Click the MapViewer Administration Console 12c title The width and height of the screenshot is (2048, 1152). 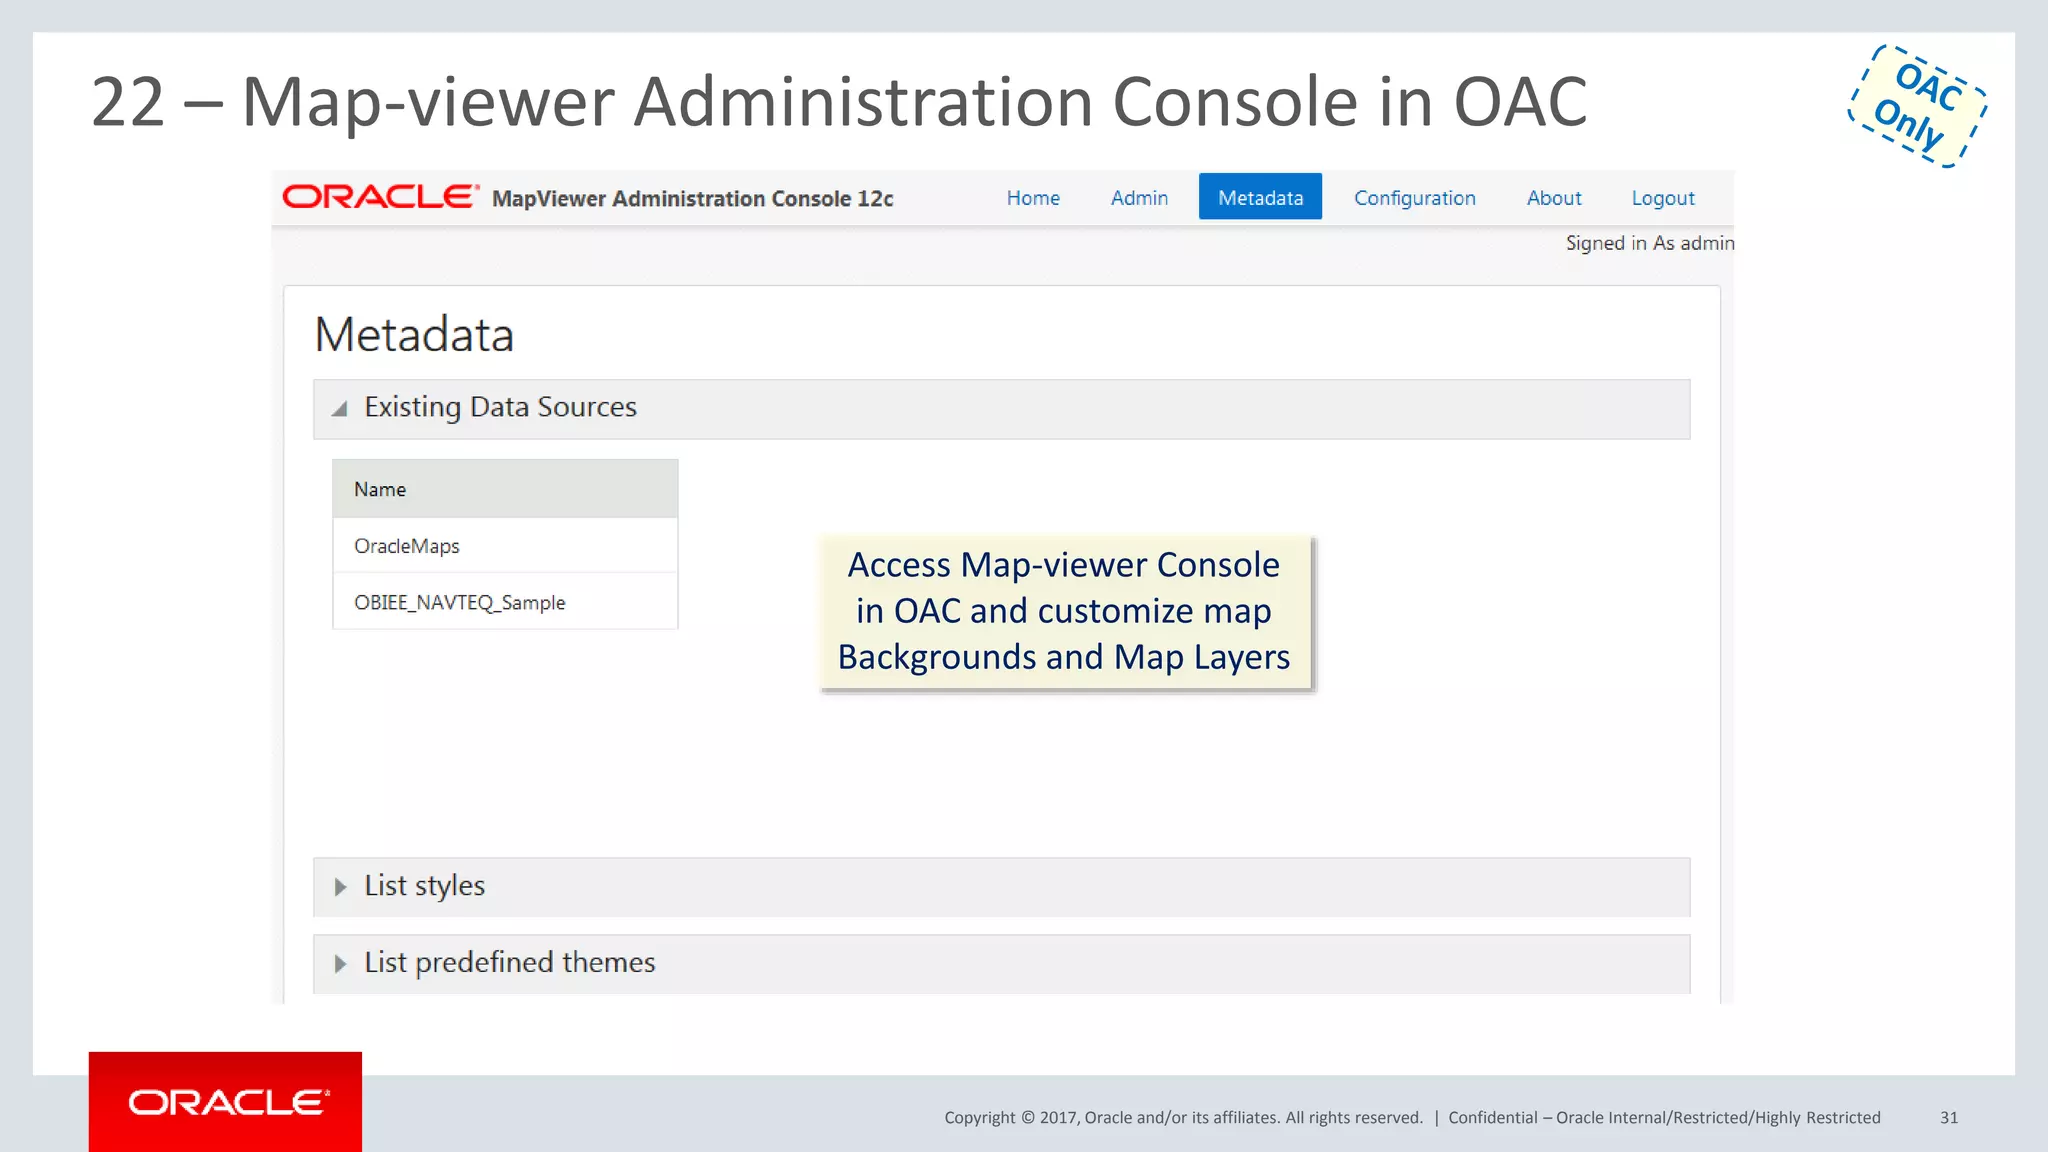[x=692, y=199]
